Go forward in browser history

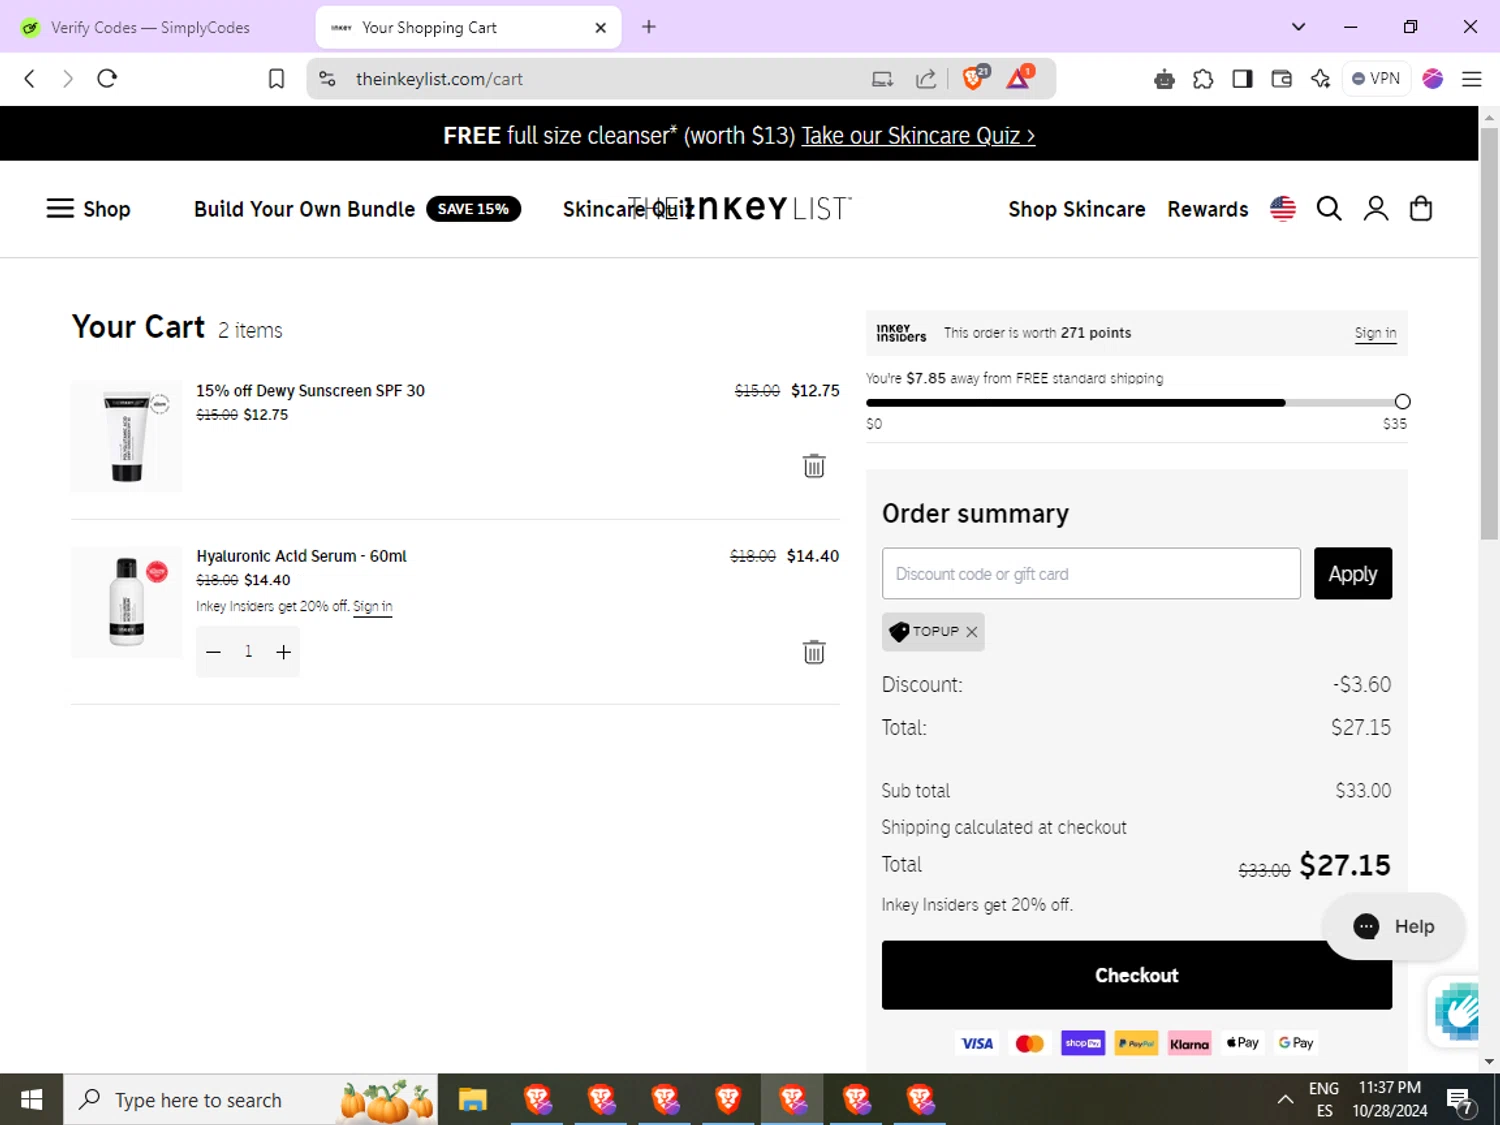tap(67, 78)
